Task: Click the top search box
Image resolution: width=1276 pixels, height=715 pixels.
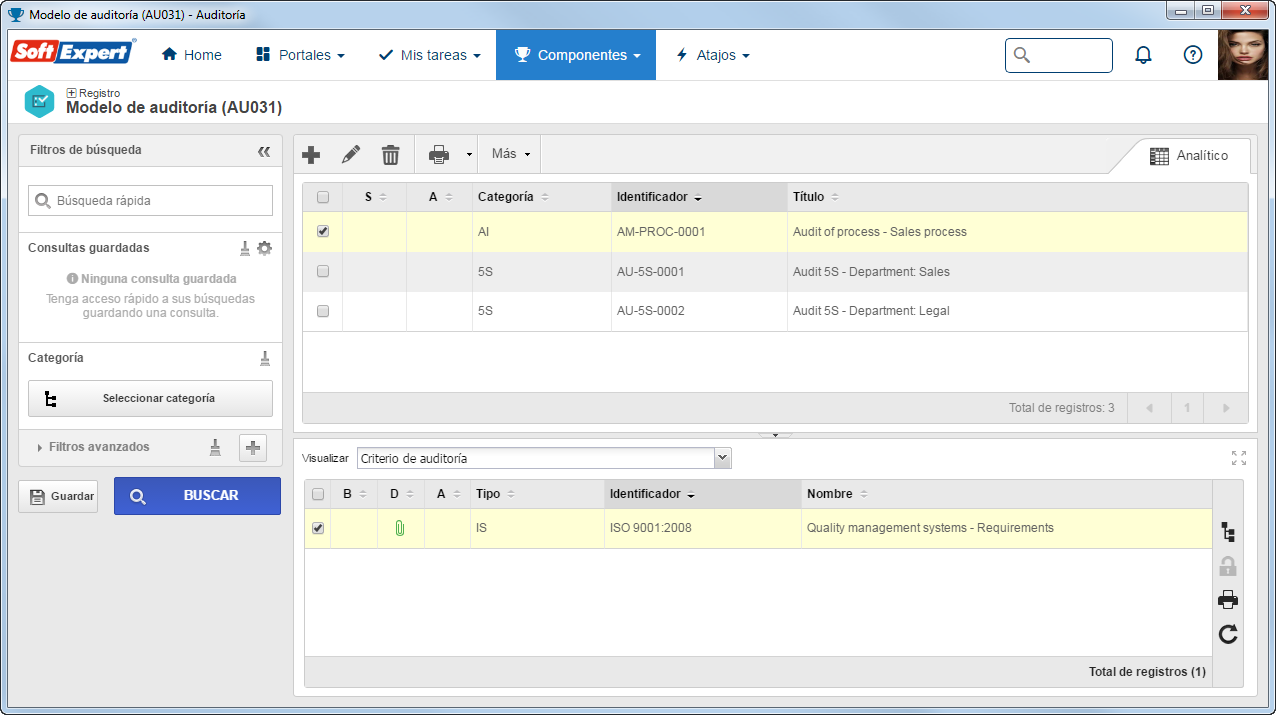Action: [1059, 55]
